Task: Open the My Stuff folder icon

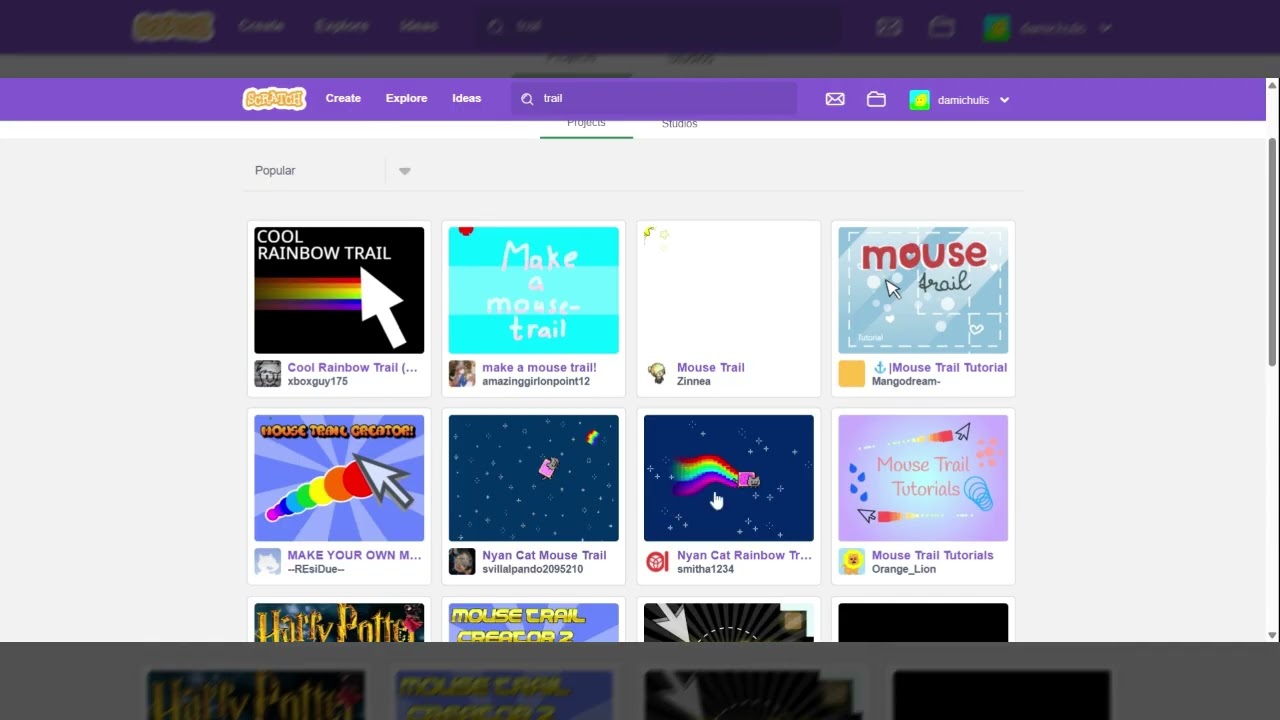Action: point(876,99)
